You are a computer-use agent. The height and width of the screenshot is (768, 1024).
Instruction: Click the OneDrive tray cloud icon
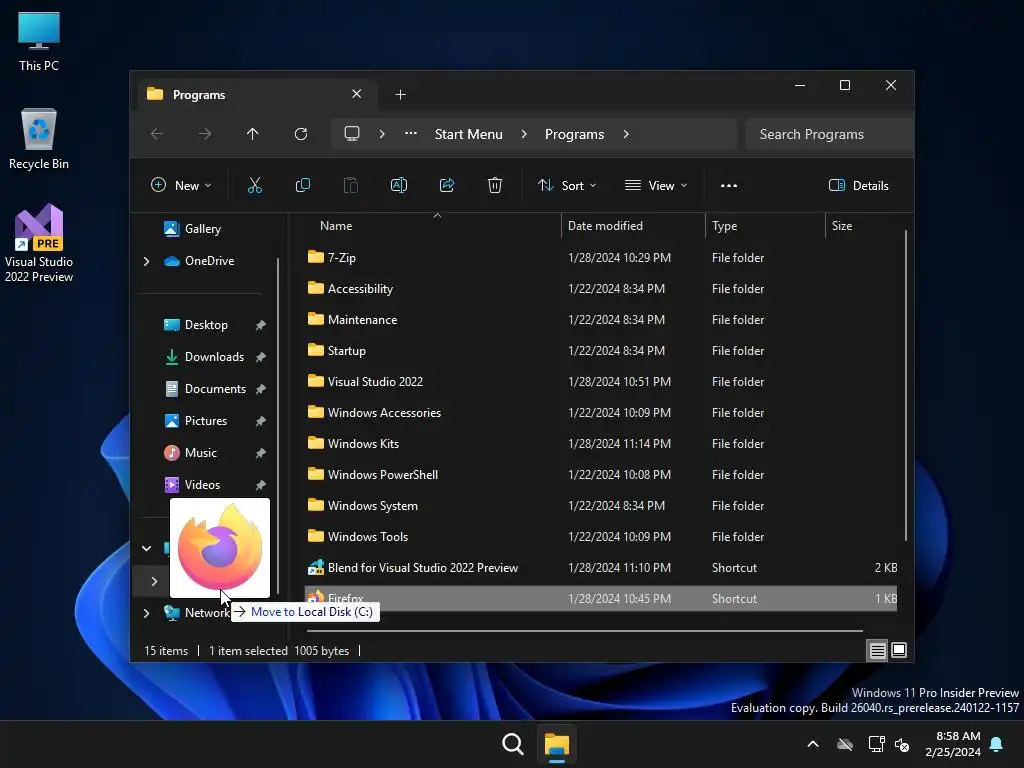[845, 744]
